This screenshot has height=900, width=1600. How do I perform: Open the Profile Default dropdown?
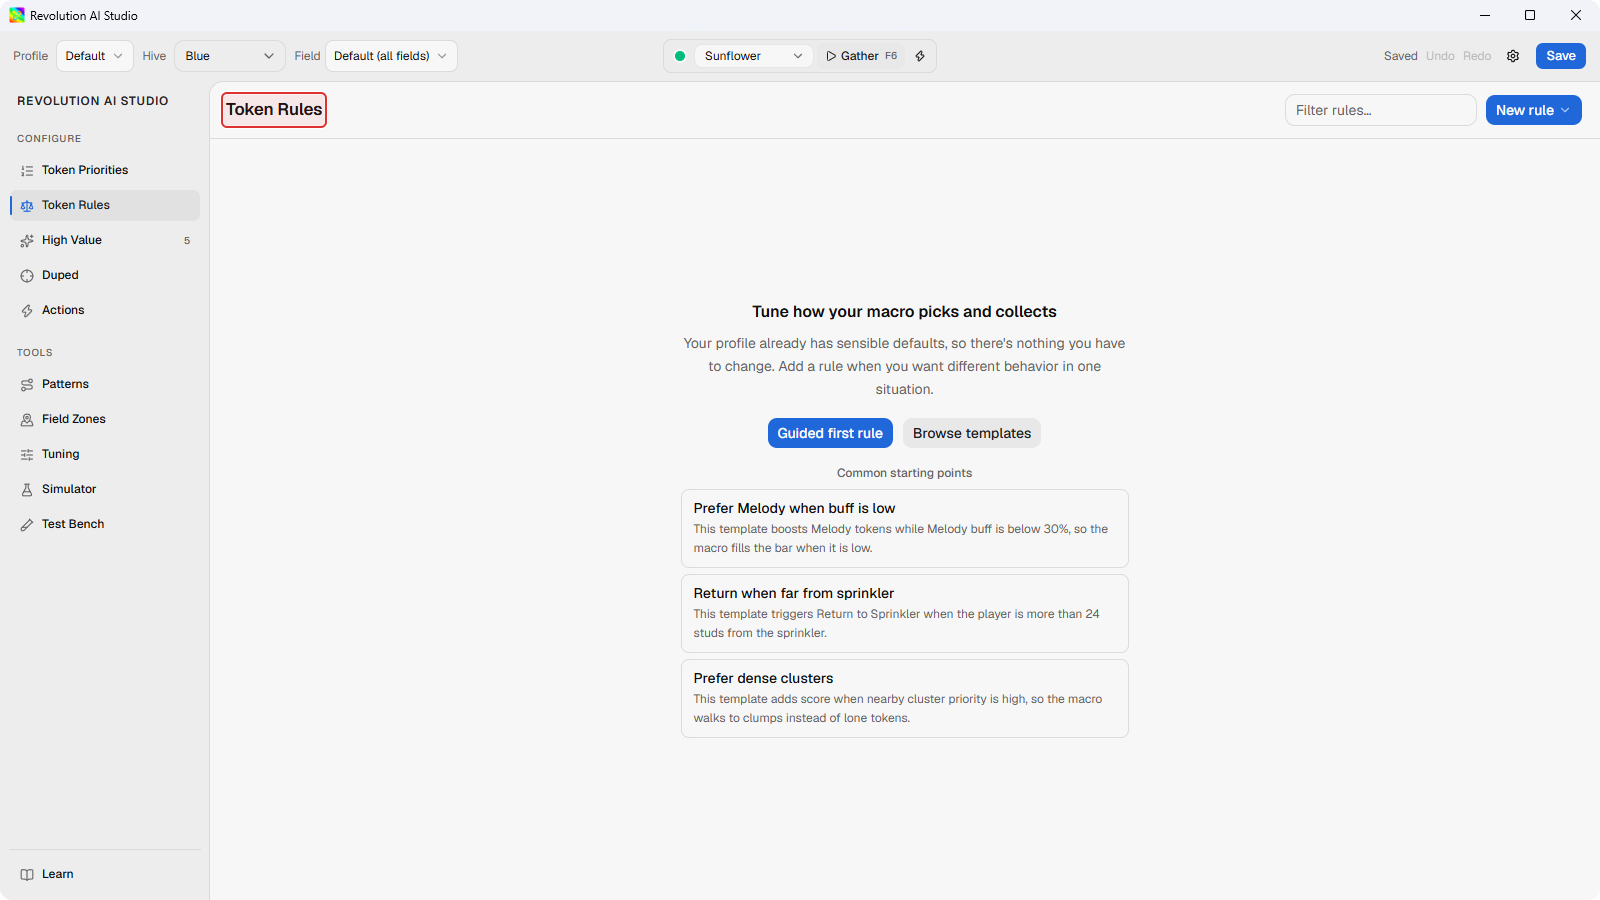point(95,56)
